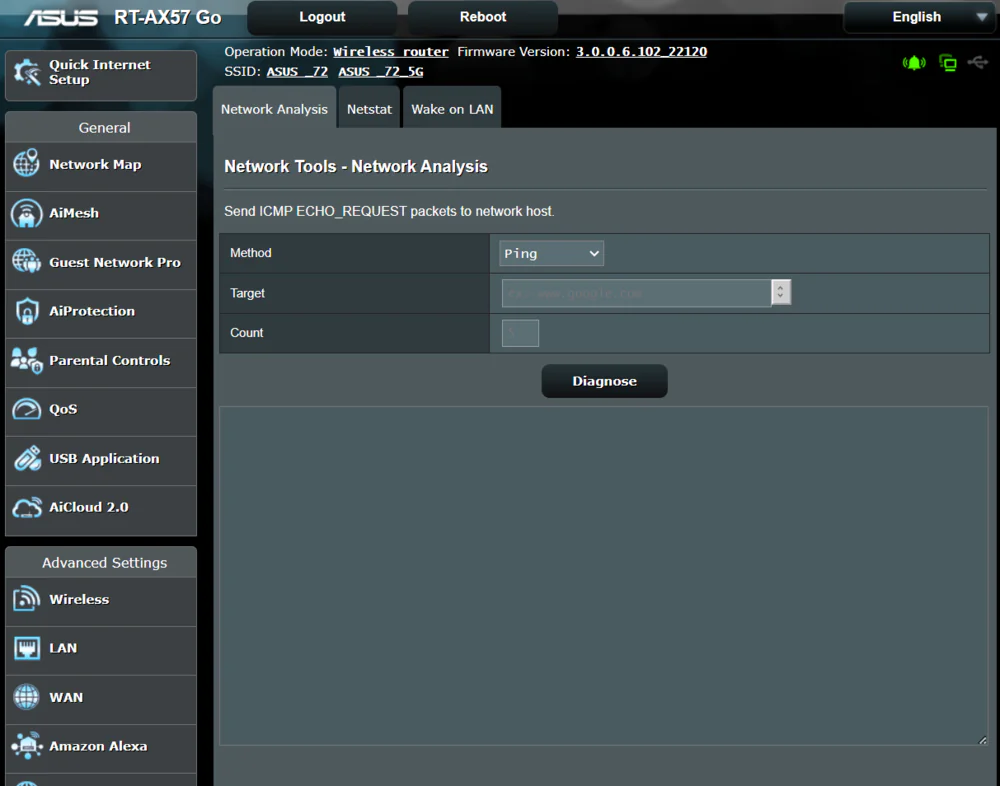This screenshot has width=1000, height=786.
Task: Click inside the diagnose output text area
Action: coord(604,575)
